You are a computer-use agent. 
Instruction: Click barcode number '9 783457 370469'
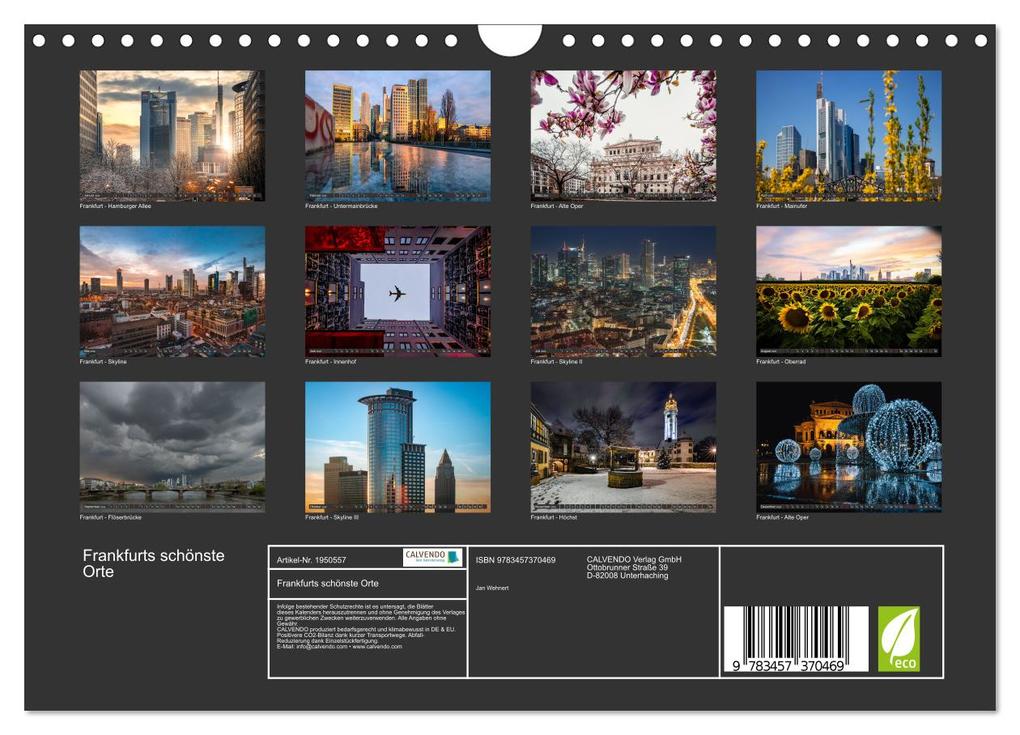coord(788,665)
